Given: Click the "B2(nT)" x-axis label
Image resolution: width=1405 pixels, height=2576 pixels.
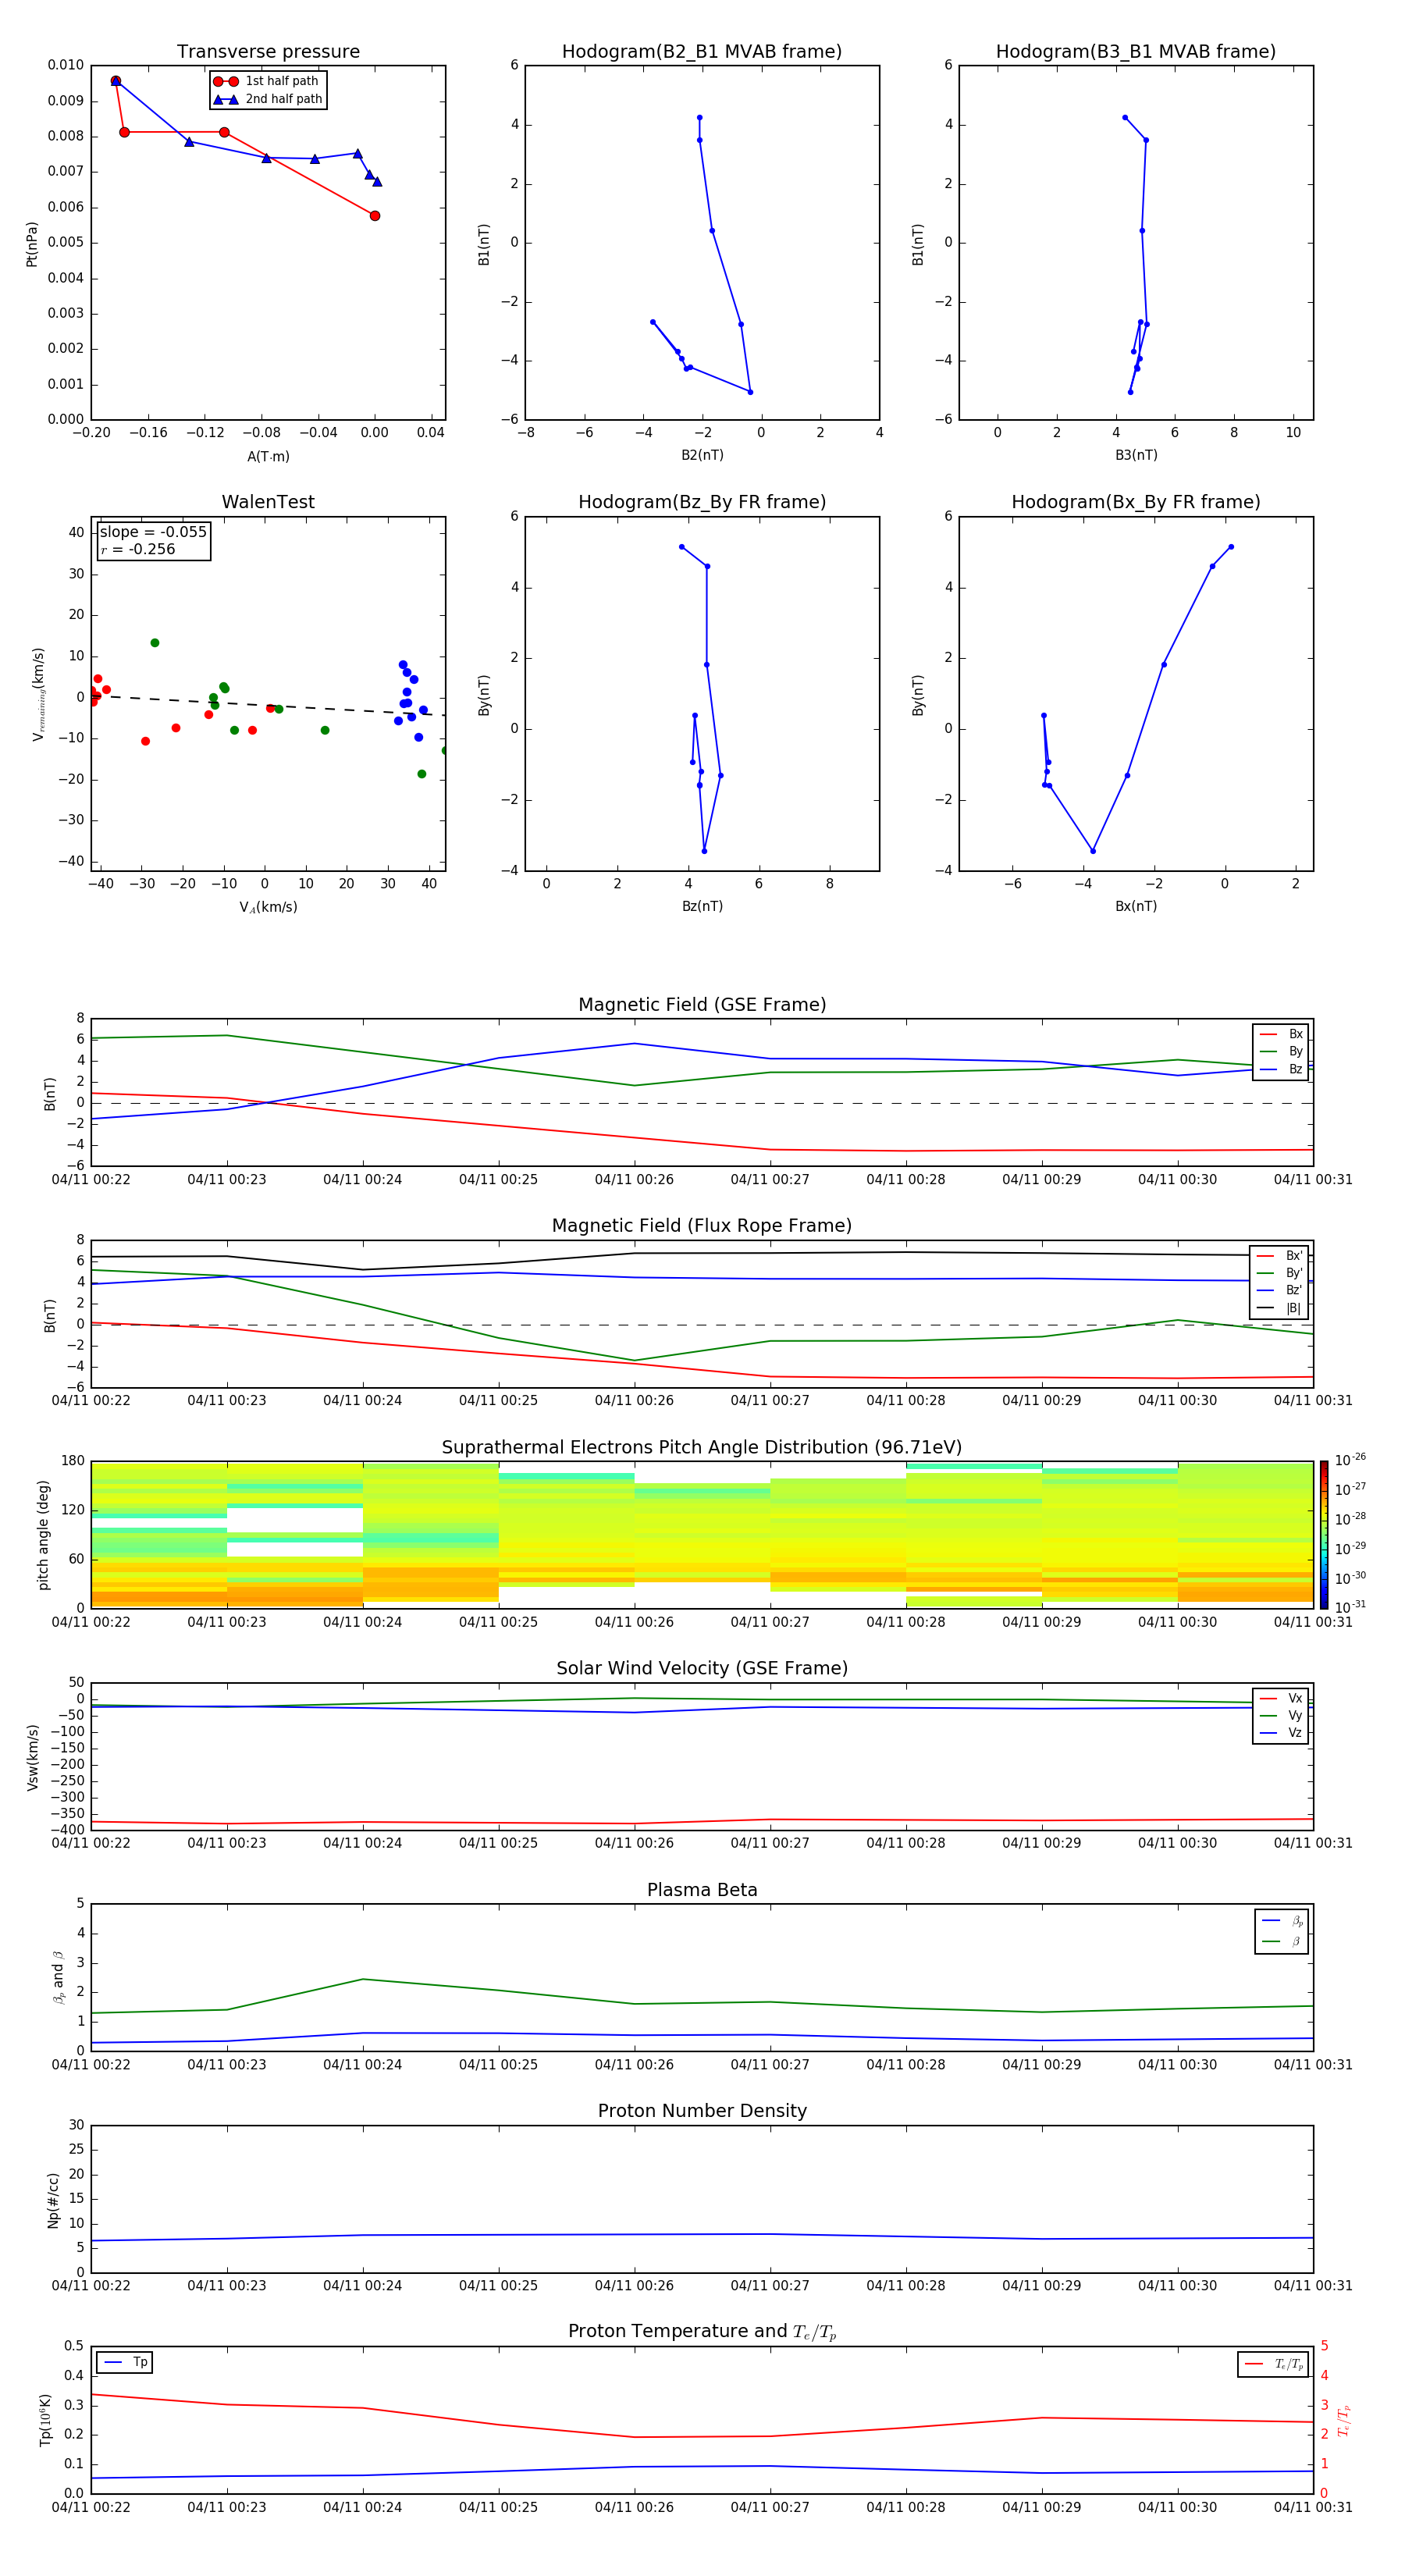Looking at the screenshot, I should 702,455.
